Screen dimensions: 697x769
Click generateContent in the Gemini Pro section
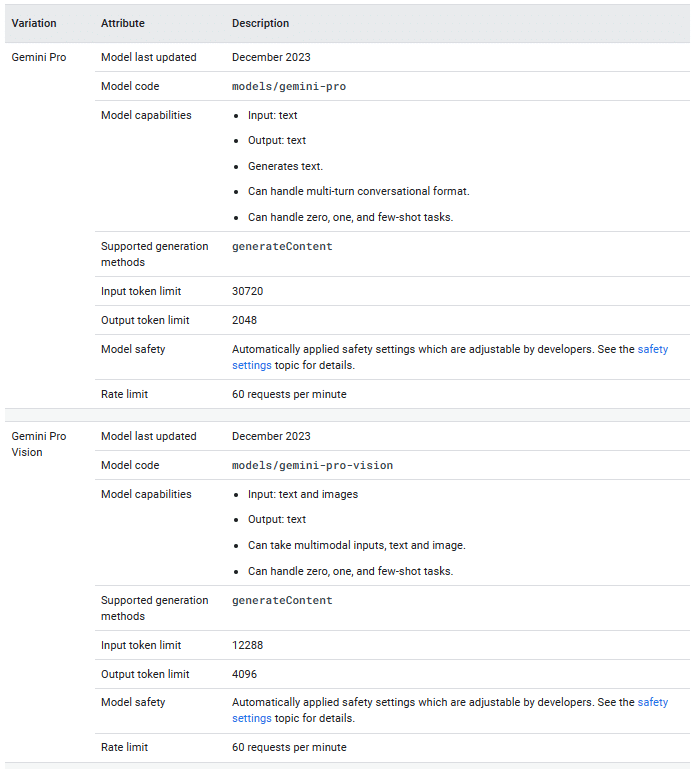point(282,247)
